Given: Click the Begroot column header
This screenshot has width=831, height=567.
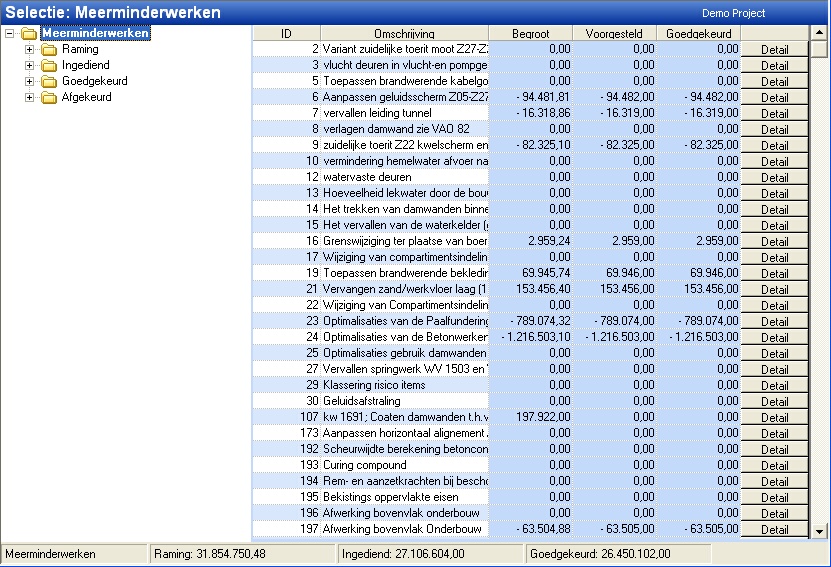Looking at the screenshot, I should [531, 33].
